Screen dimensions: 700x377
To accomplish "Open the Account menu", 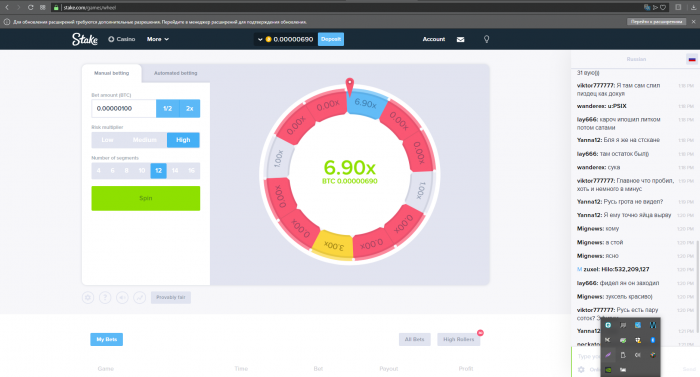I will click(433, 39).
